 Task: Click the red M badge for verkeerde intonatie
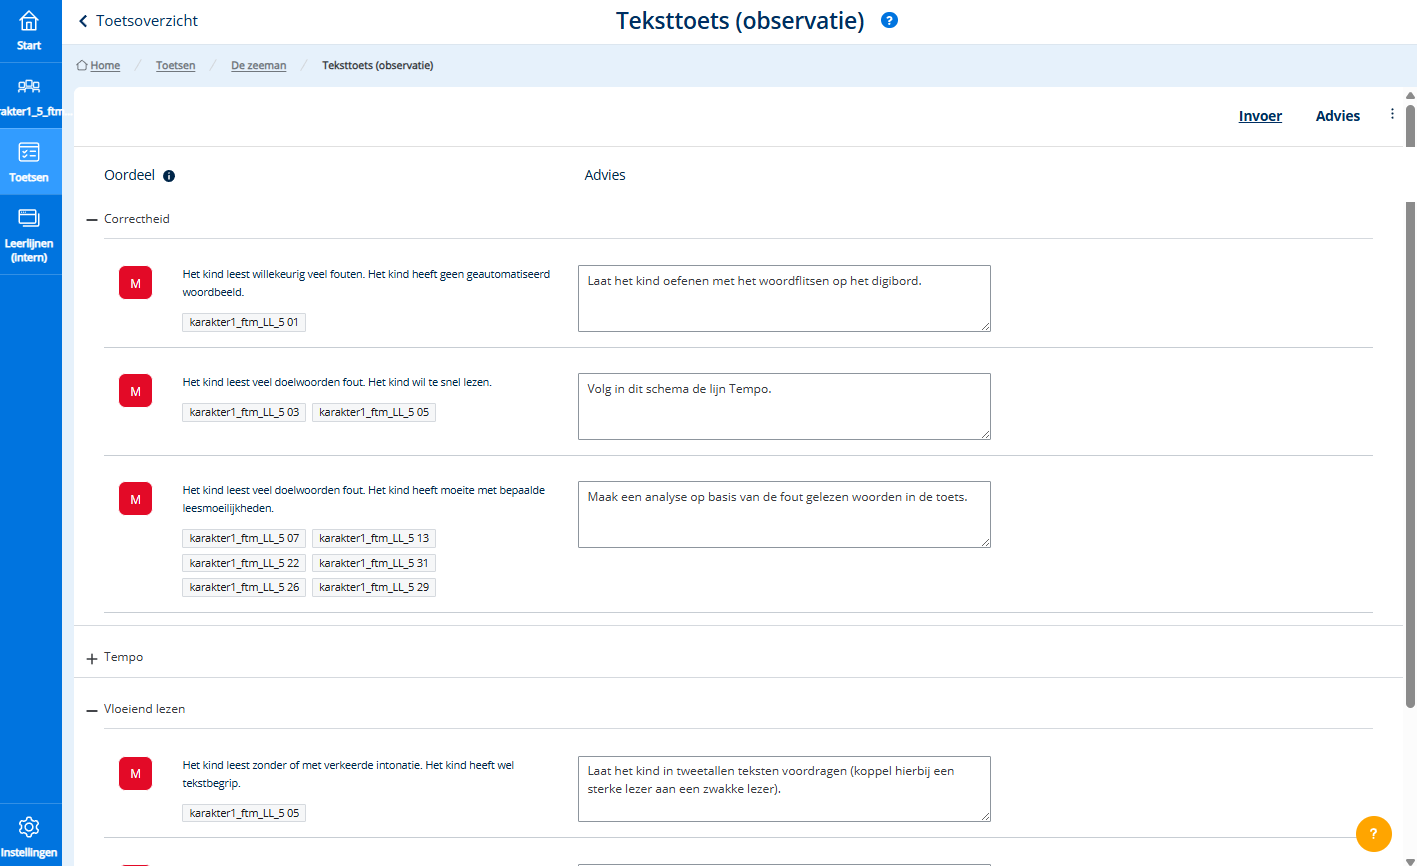click(135, 773)
